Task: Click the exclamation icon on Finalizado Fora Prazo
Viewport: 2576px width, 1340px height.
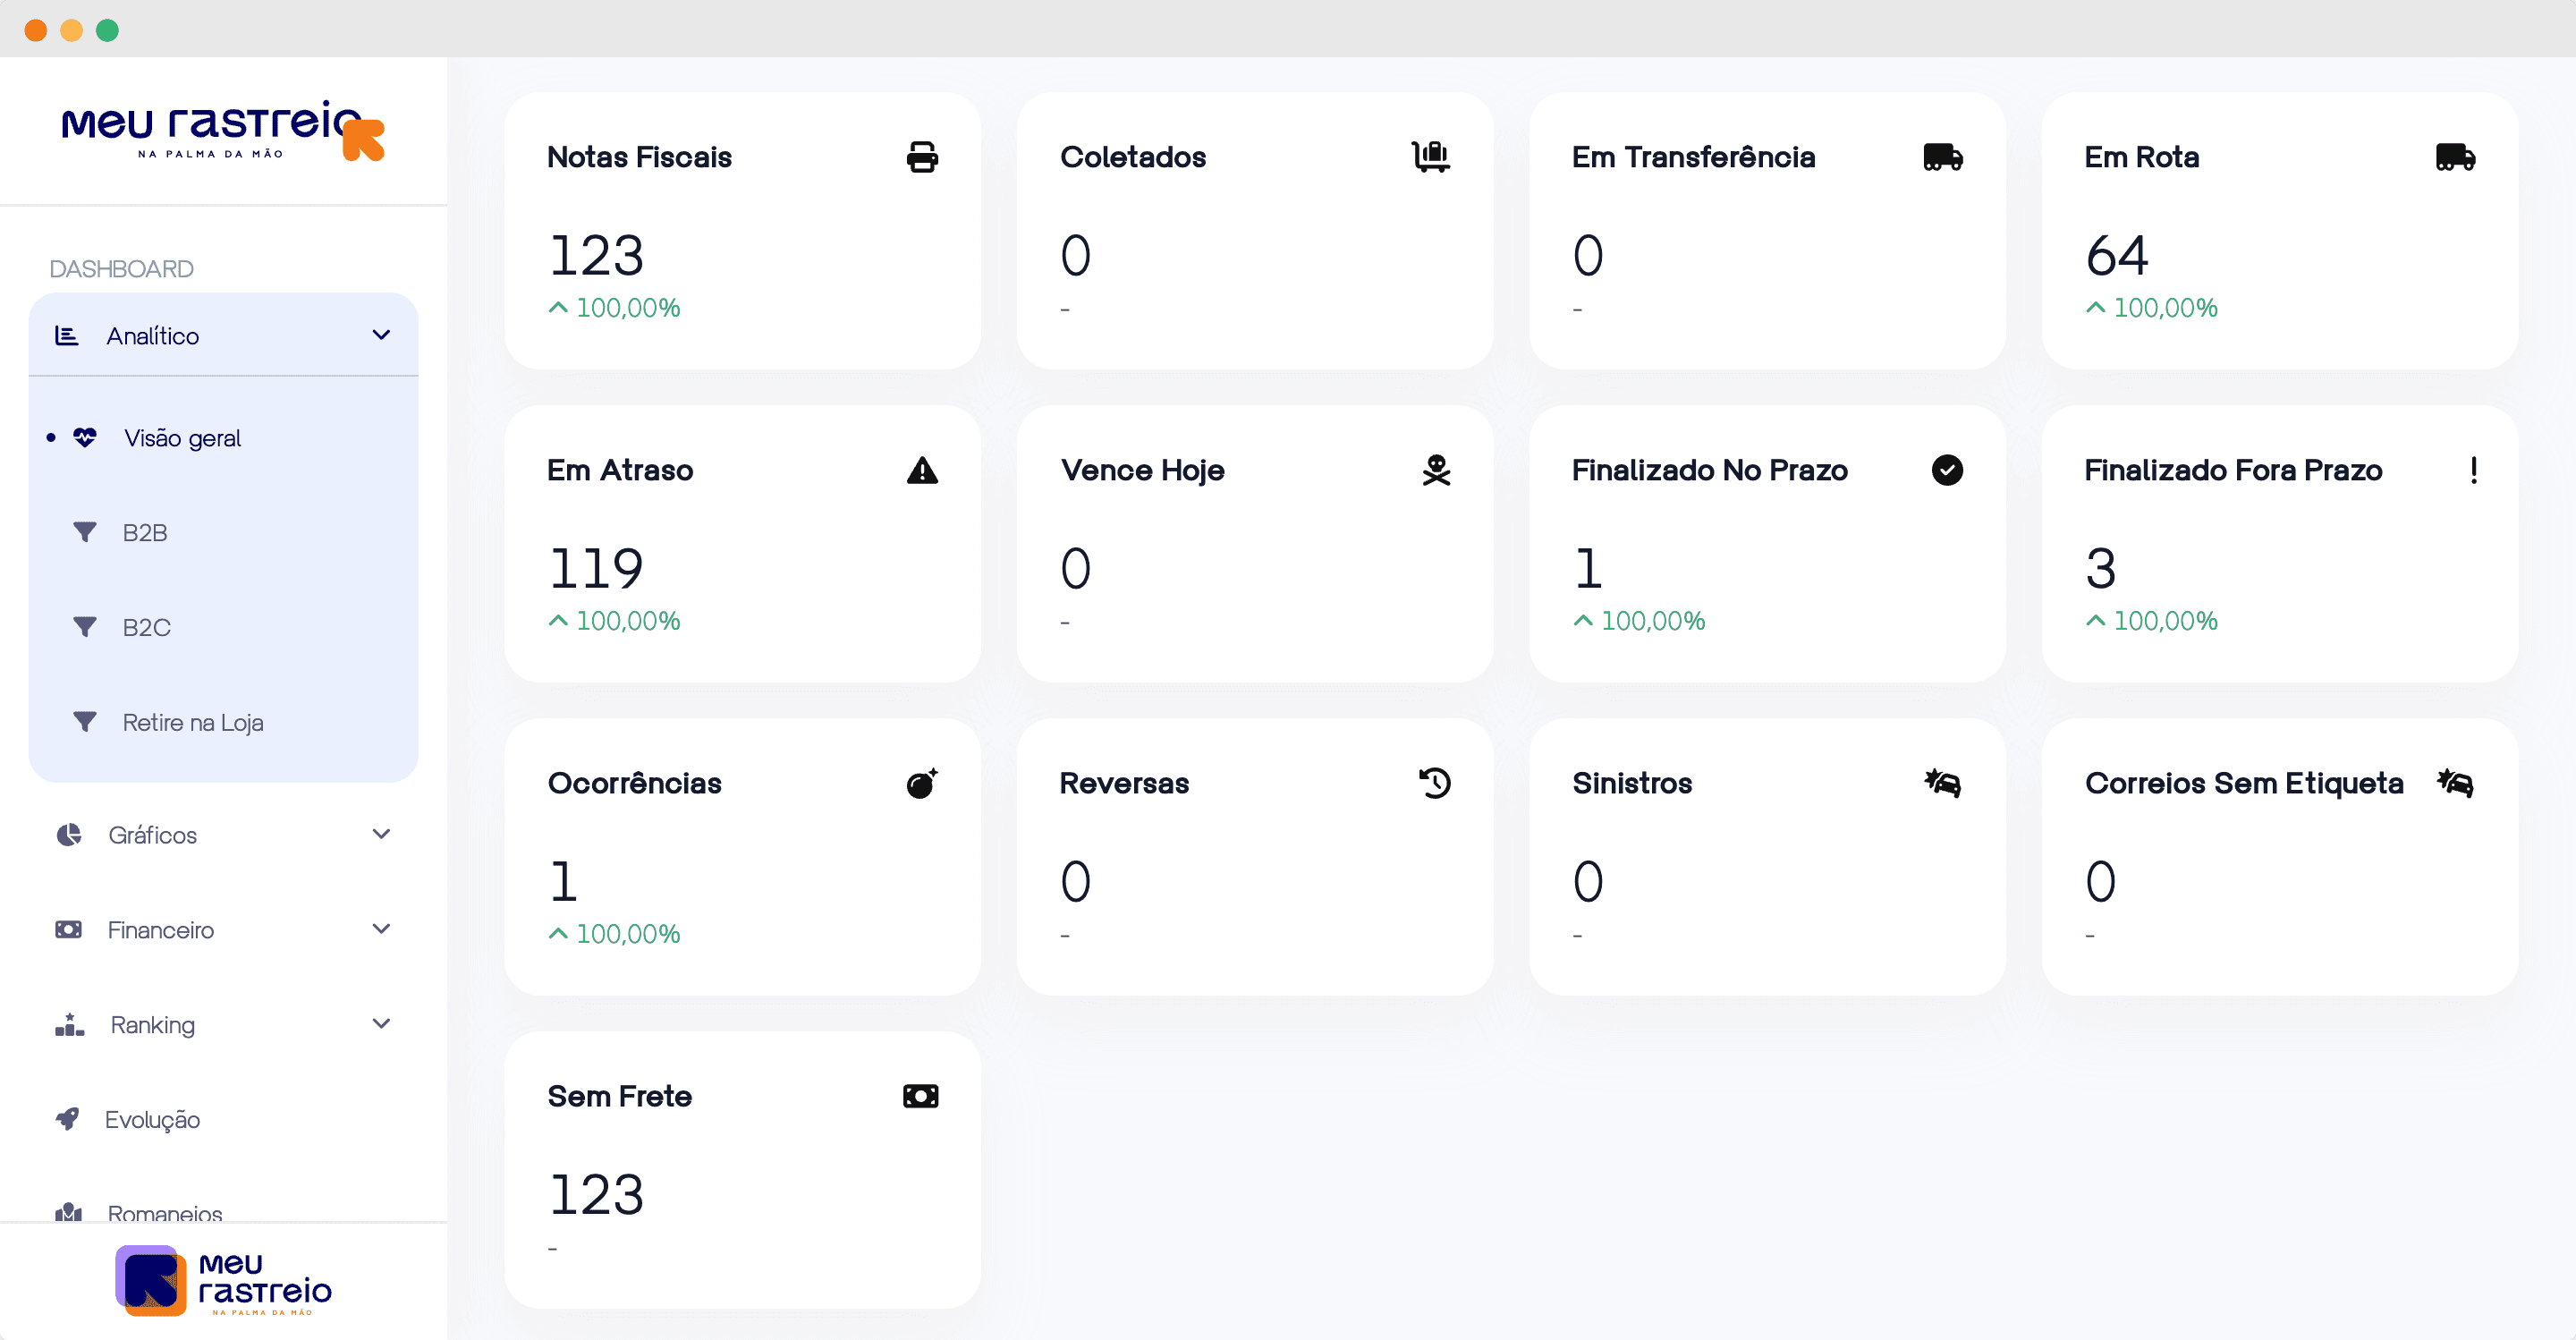Action: tap(2472, 470)
